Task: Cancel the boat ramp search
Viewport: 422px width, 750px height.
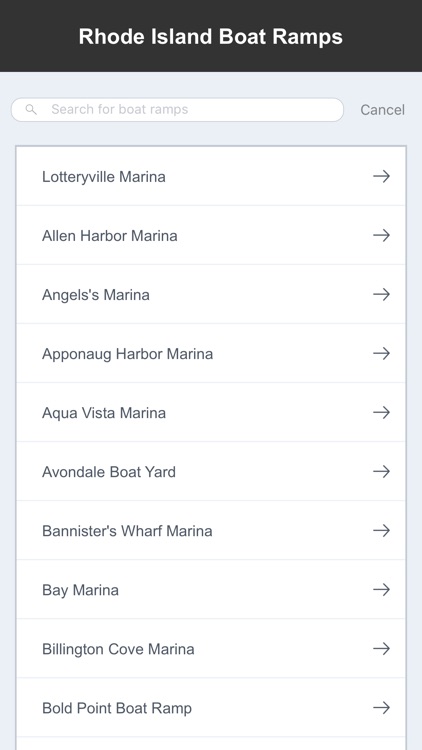Action: coord(382,110)
